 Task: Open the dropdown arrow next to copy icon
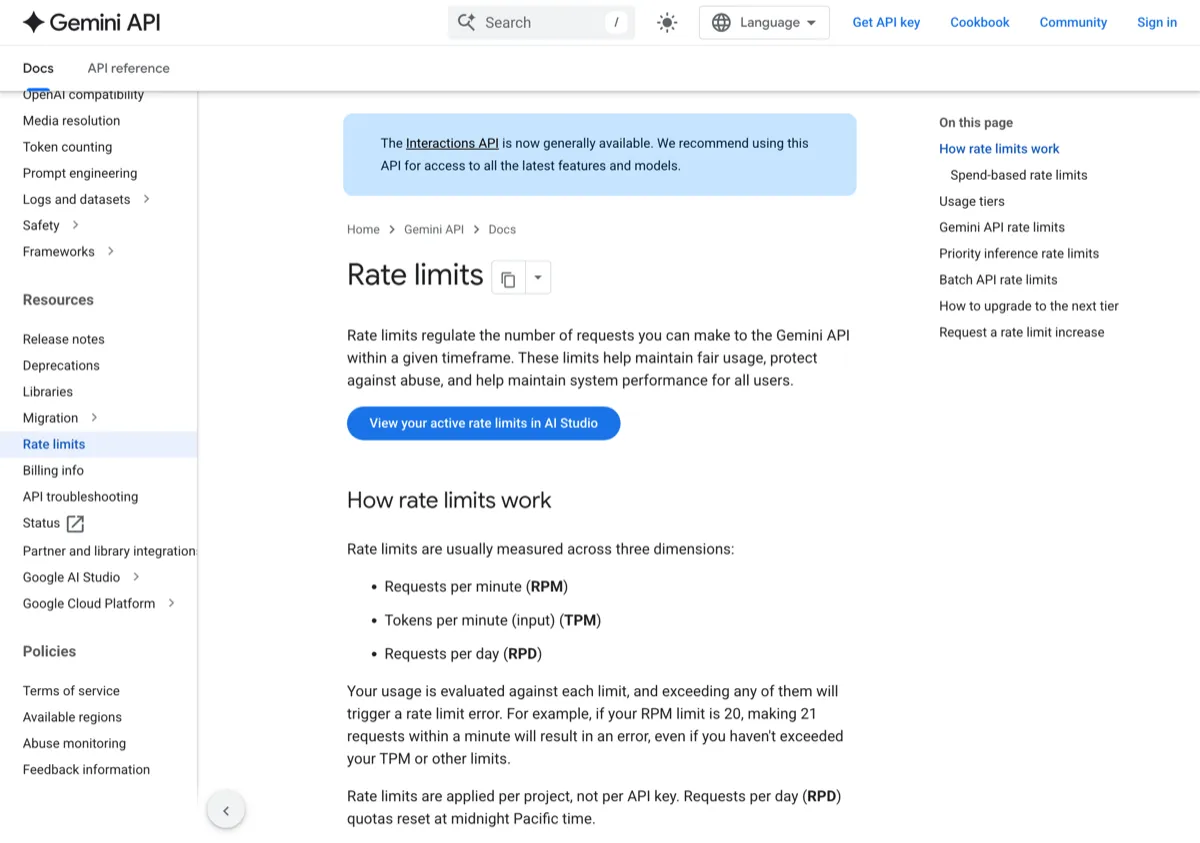pos(538,278)
